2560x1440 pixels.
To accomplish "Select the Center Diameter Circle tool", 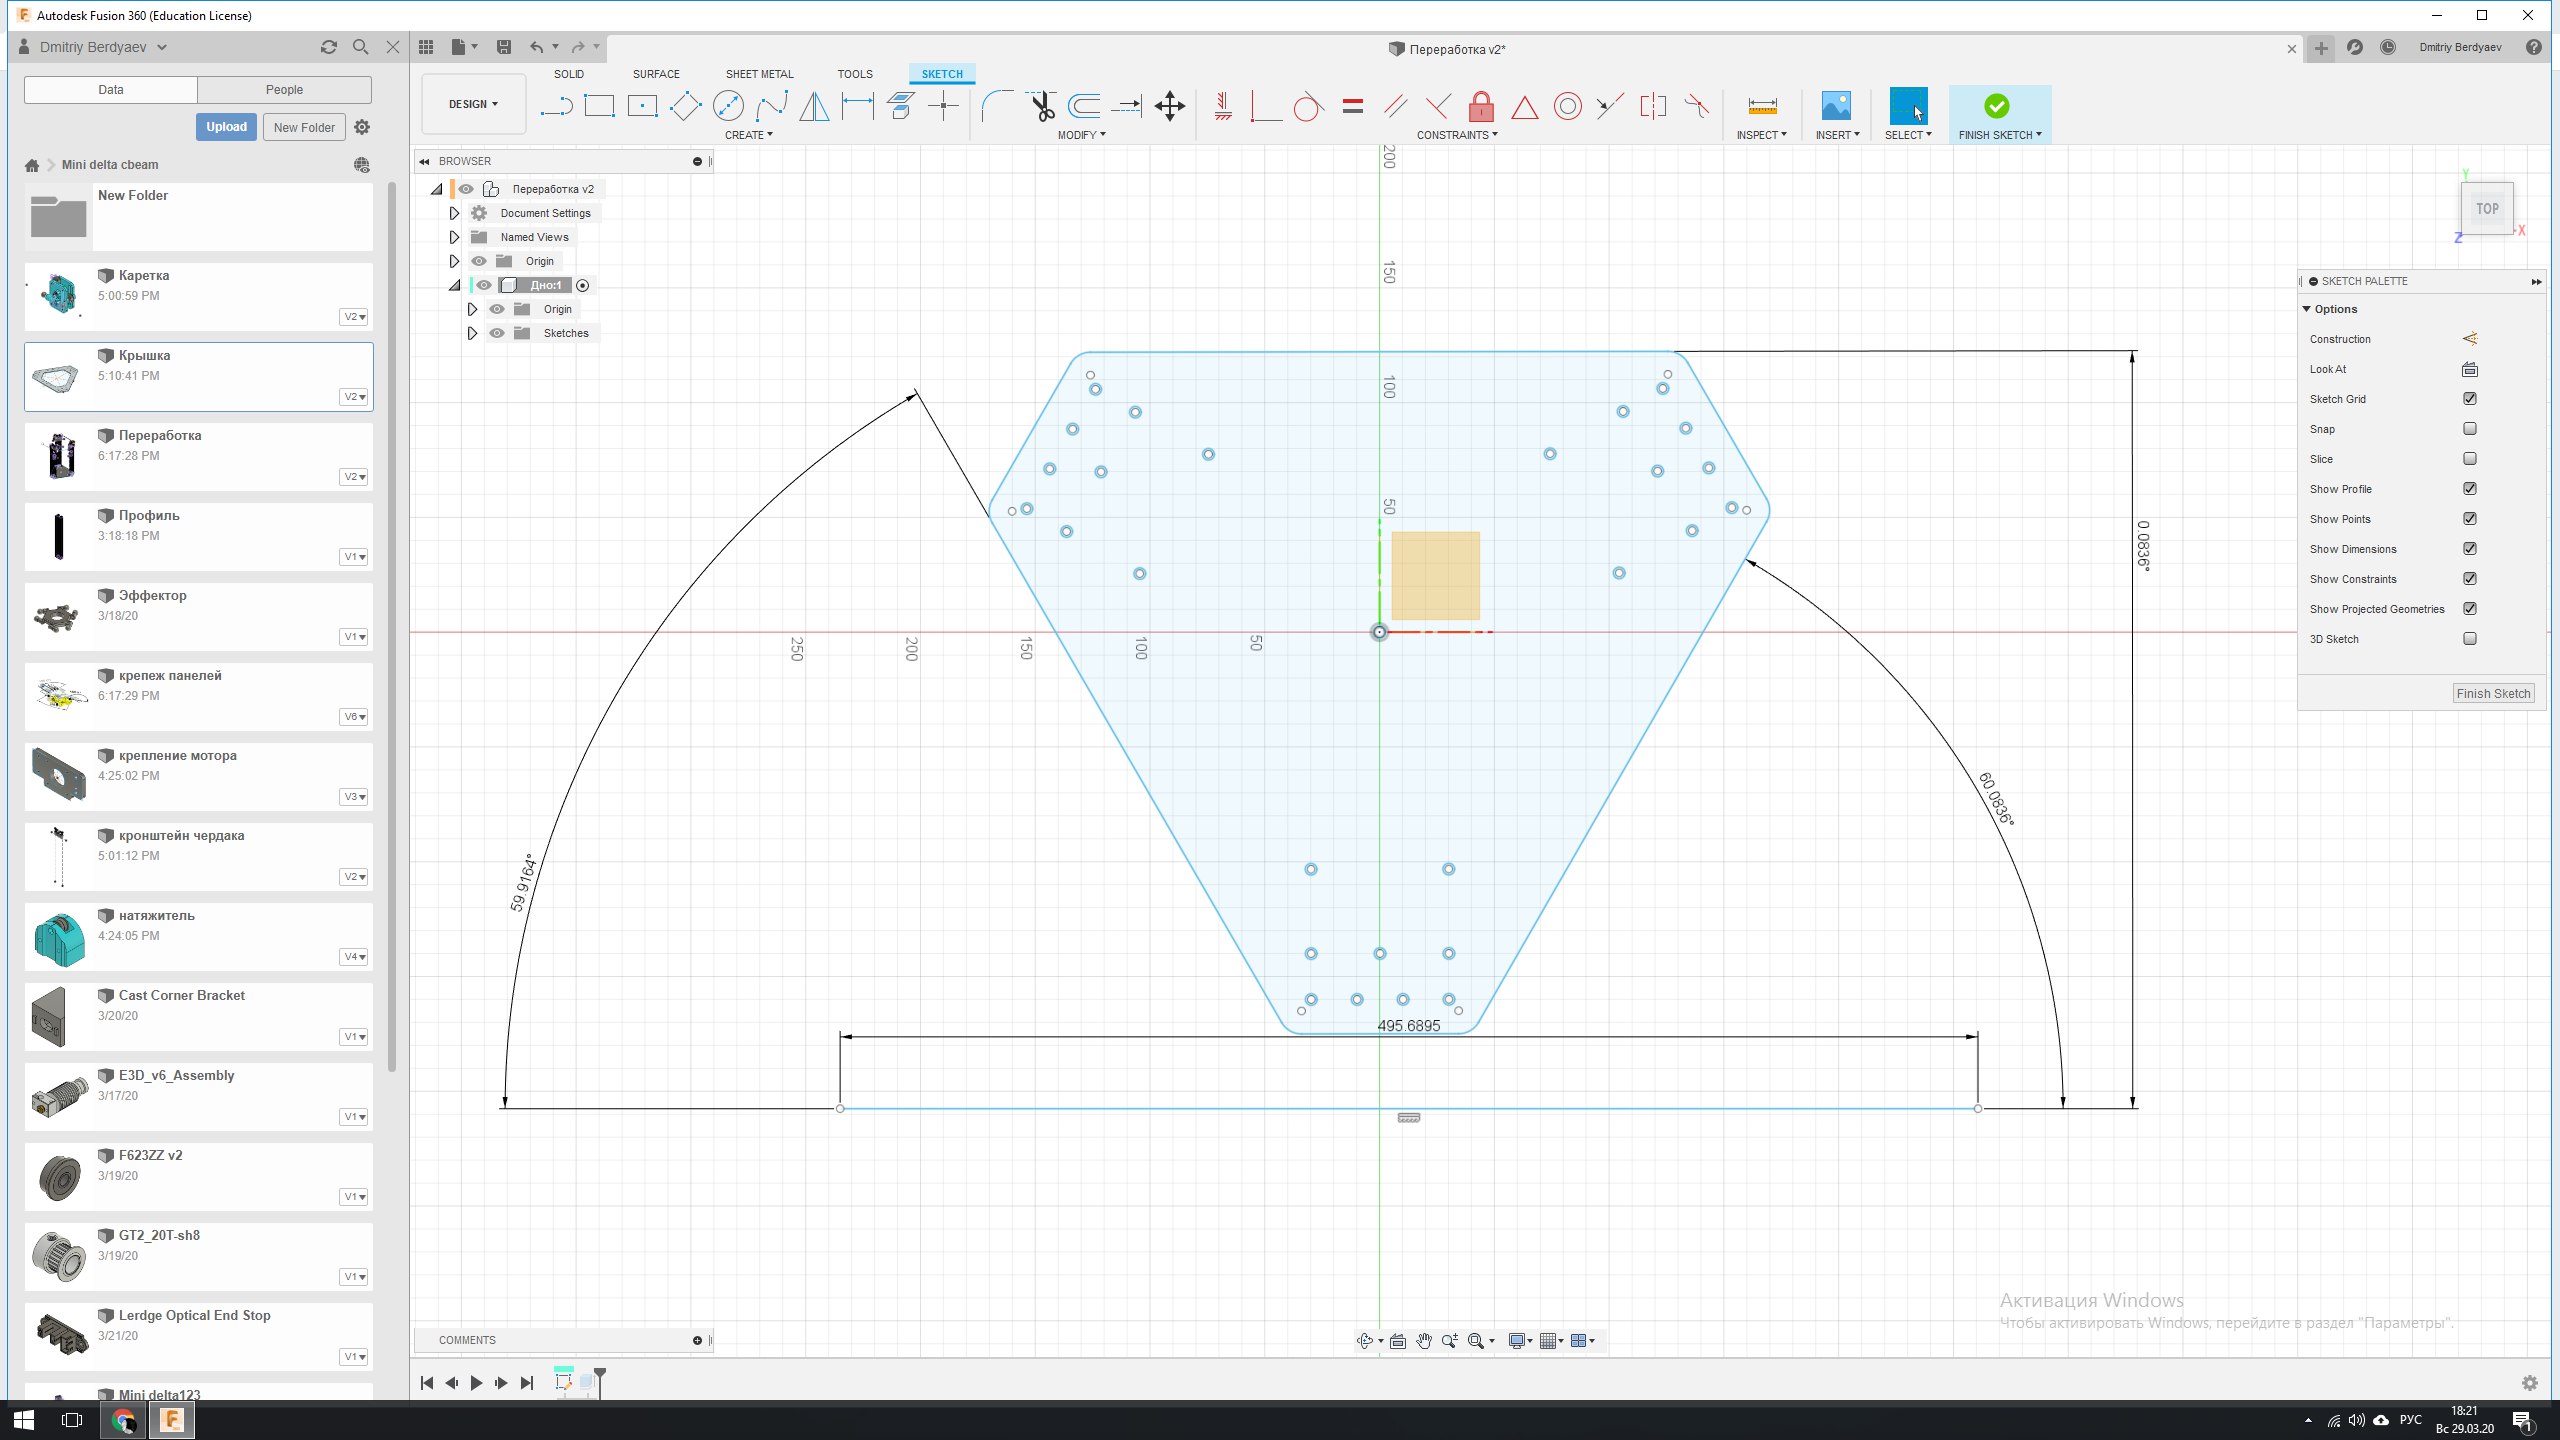I will pyautogui.click(x=728, y=106).
